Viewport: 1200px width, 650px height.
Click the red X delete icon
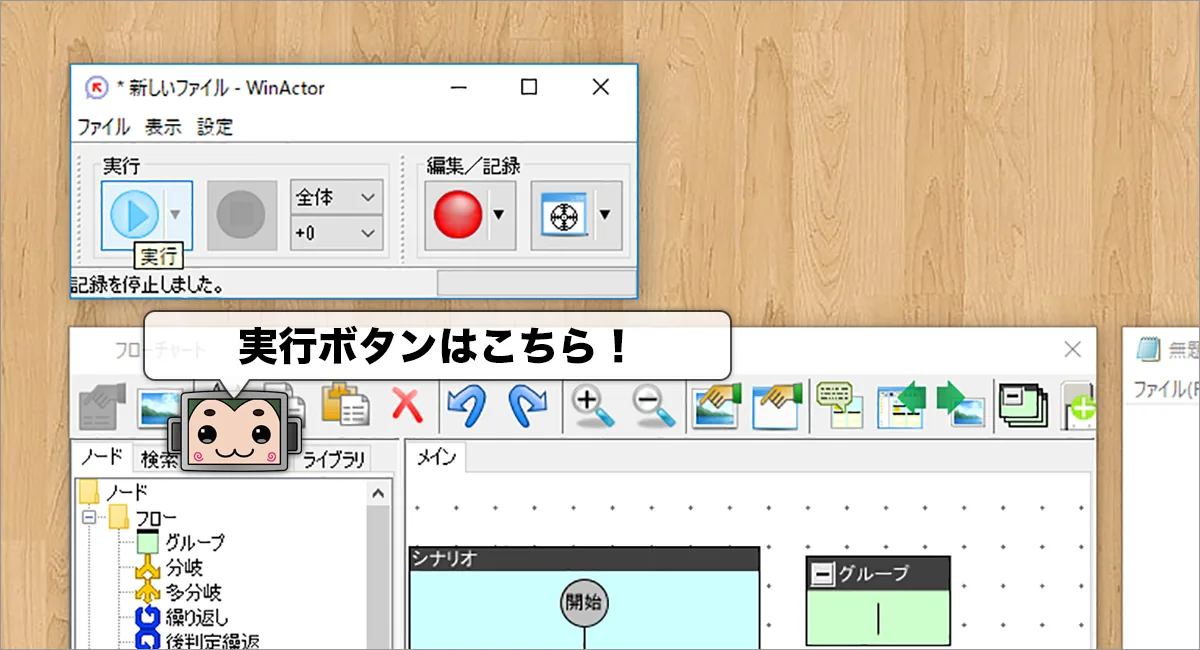407,405
